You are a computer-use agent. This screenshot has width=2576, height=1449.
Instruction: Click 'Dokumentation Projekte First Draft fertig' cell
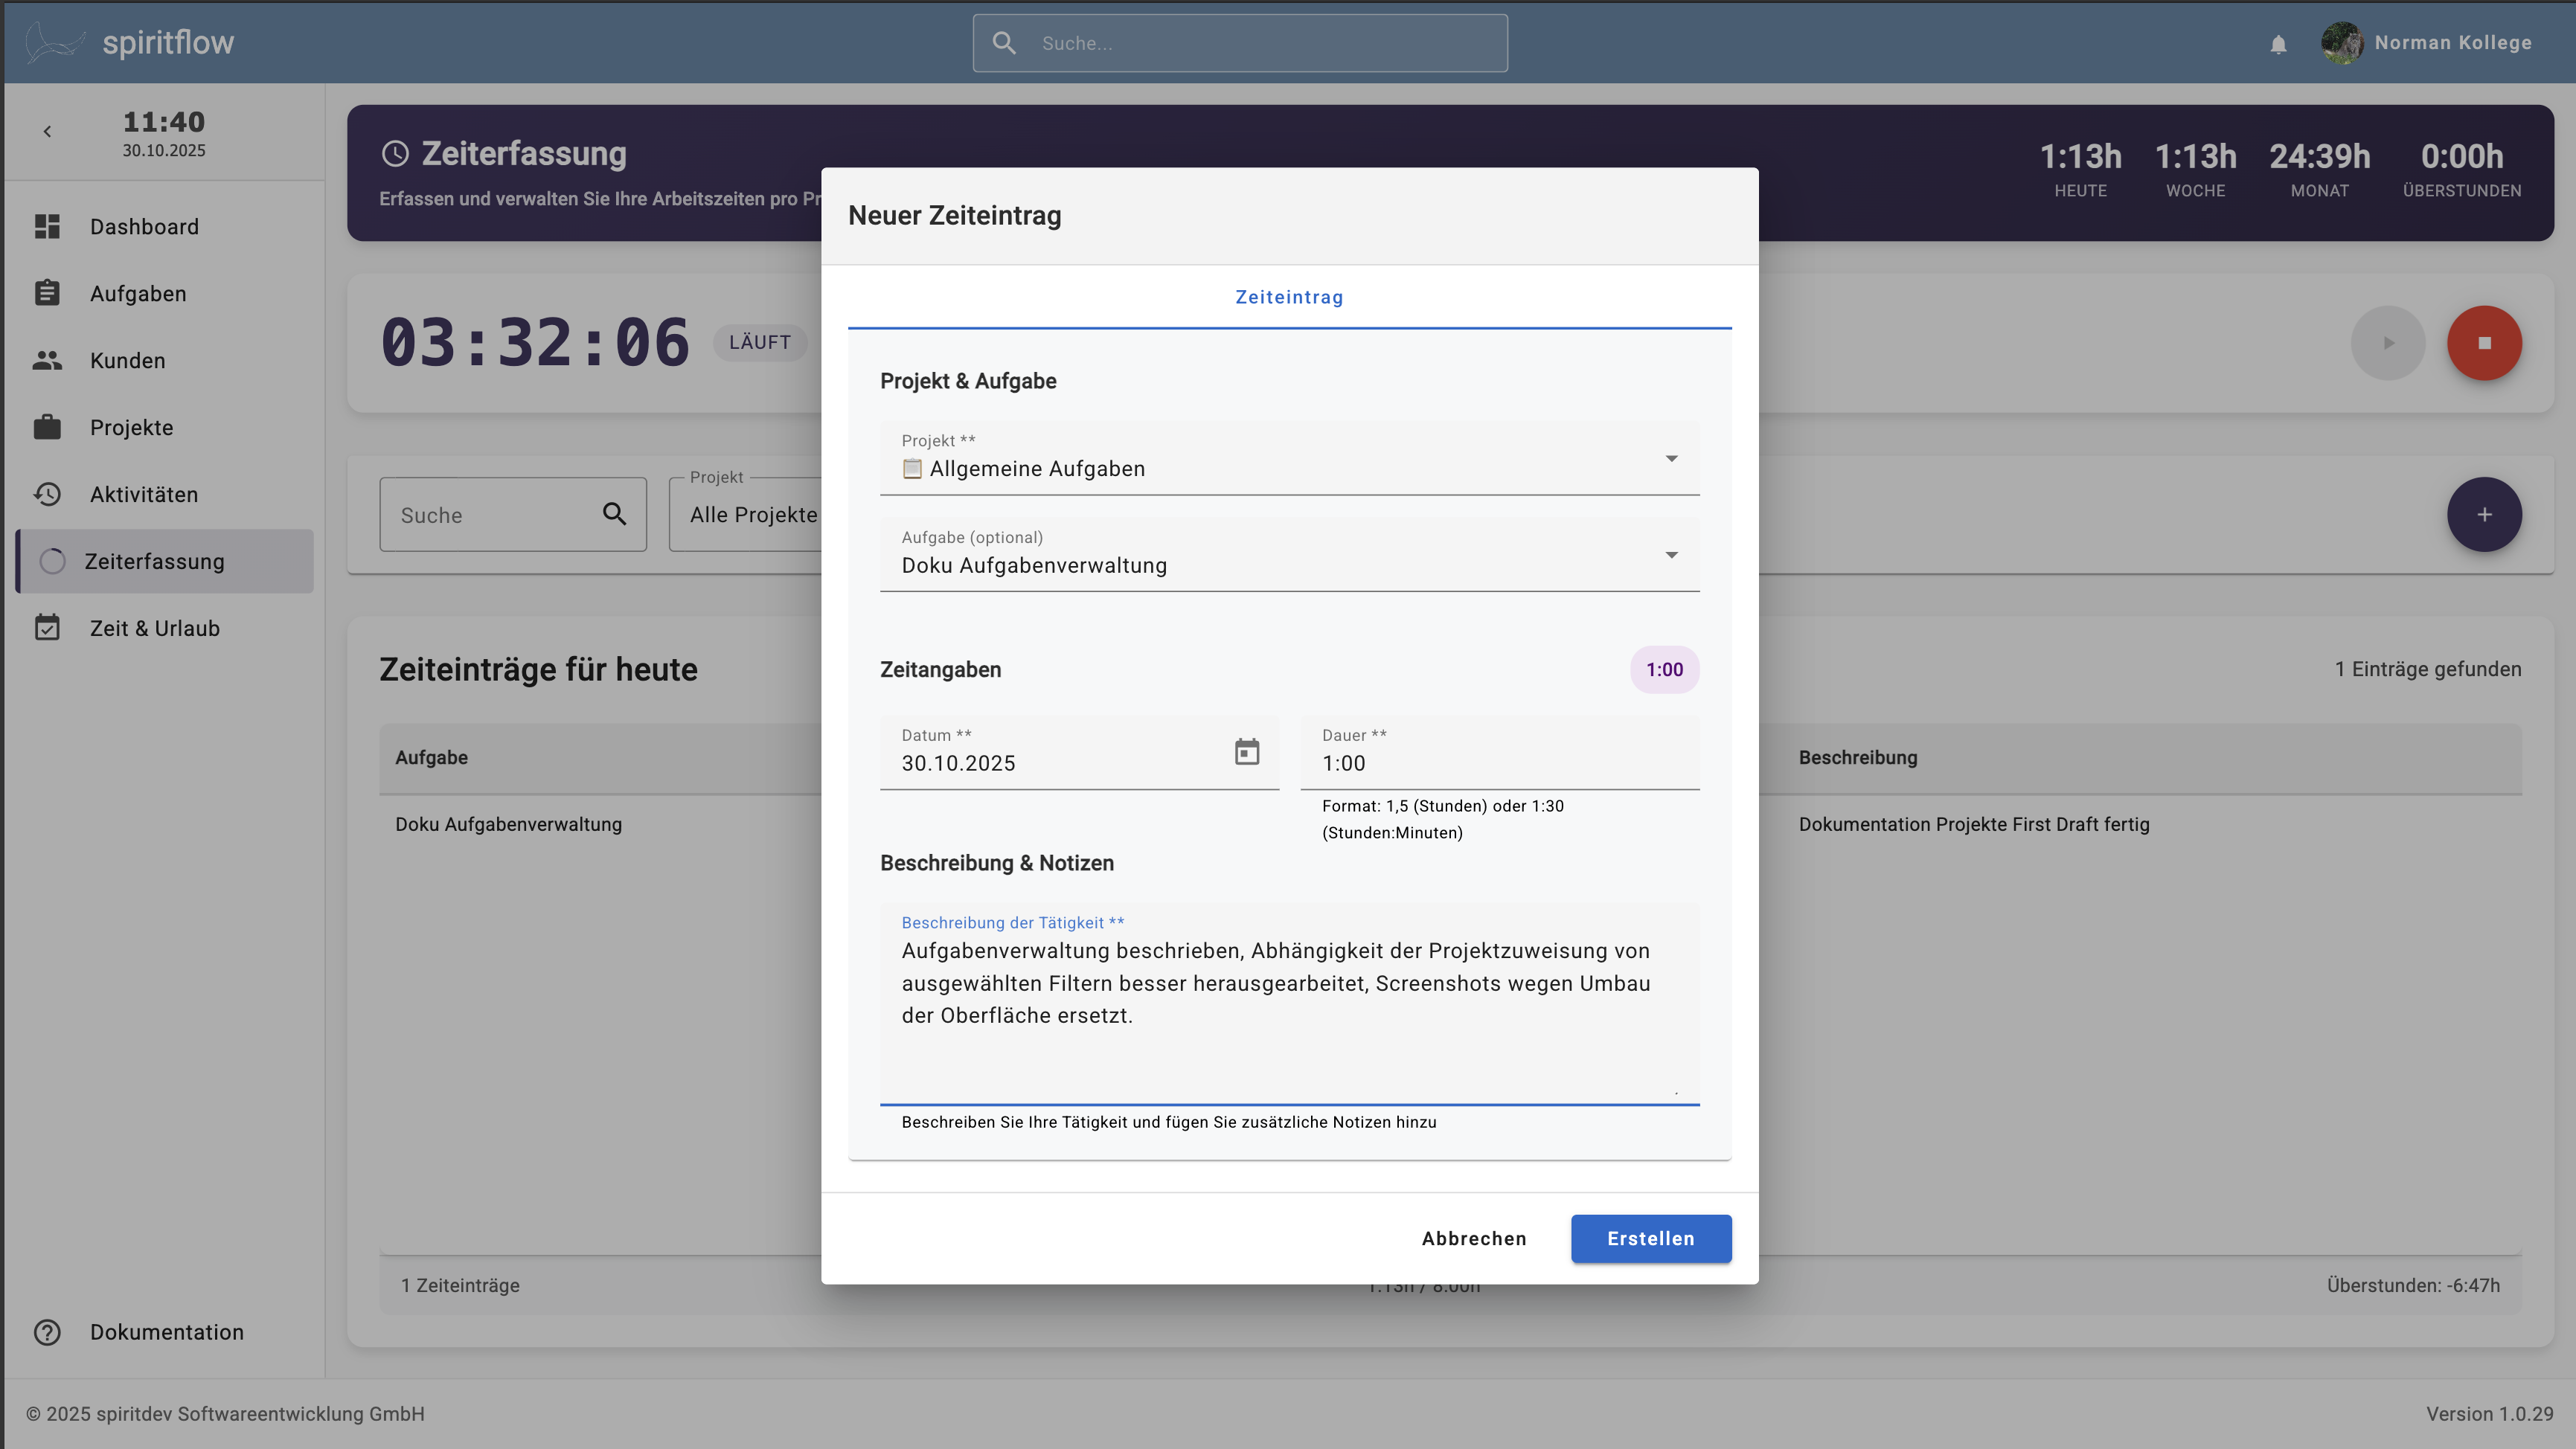click(1974, 824)
